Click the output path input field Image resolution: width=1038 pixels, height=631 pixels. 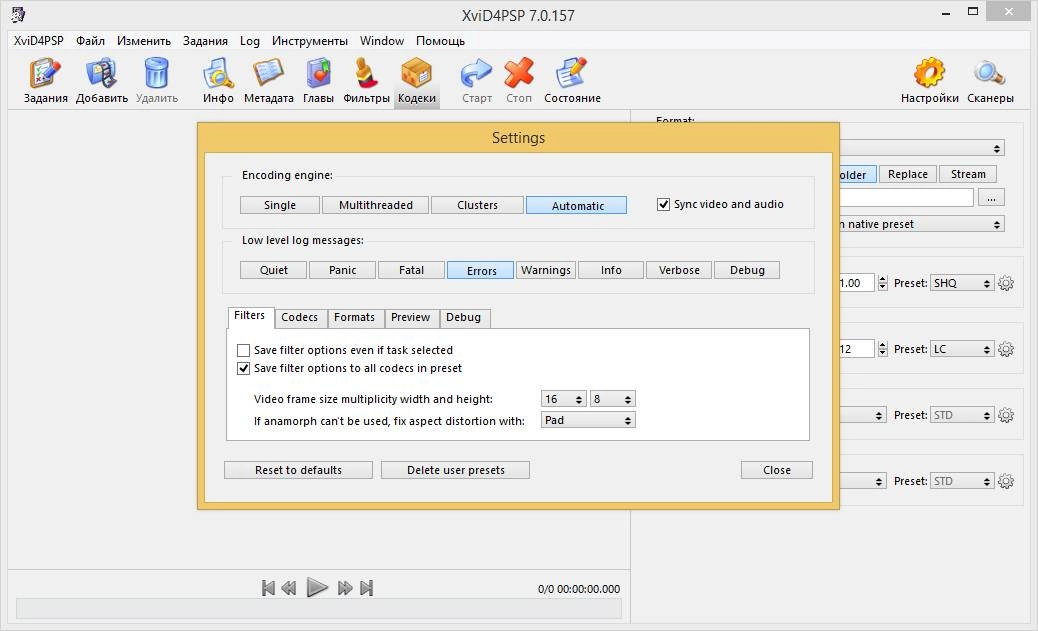906,198
